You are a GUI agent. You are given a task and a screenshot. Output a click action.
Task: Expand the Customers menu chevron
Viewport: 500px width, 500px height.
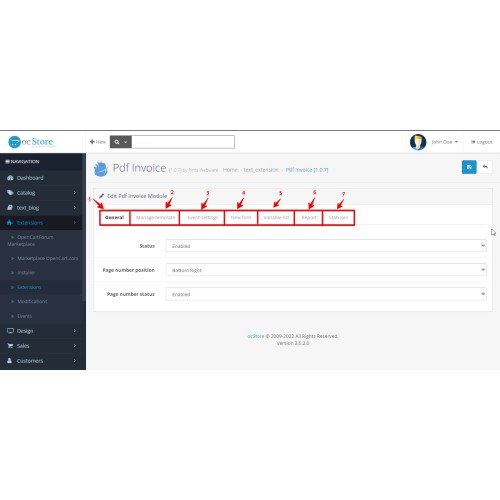click(x=75, y=361)
